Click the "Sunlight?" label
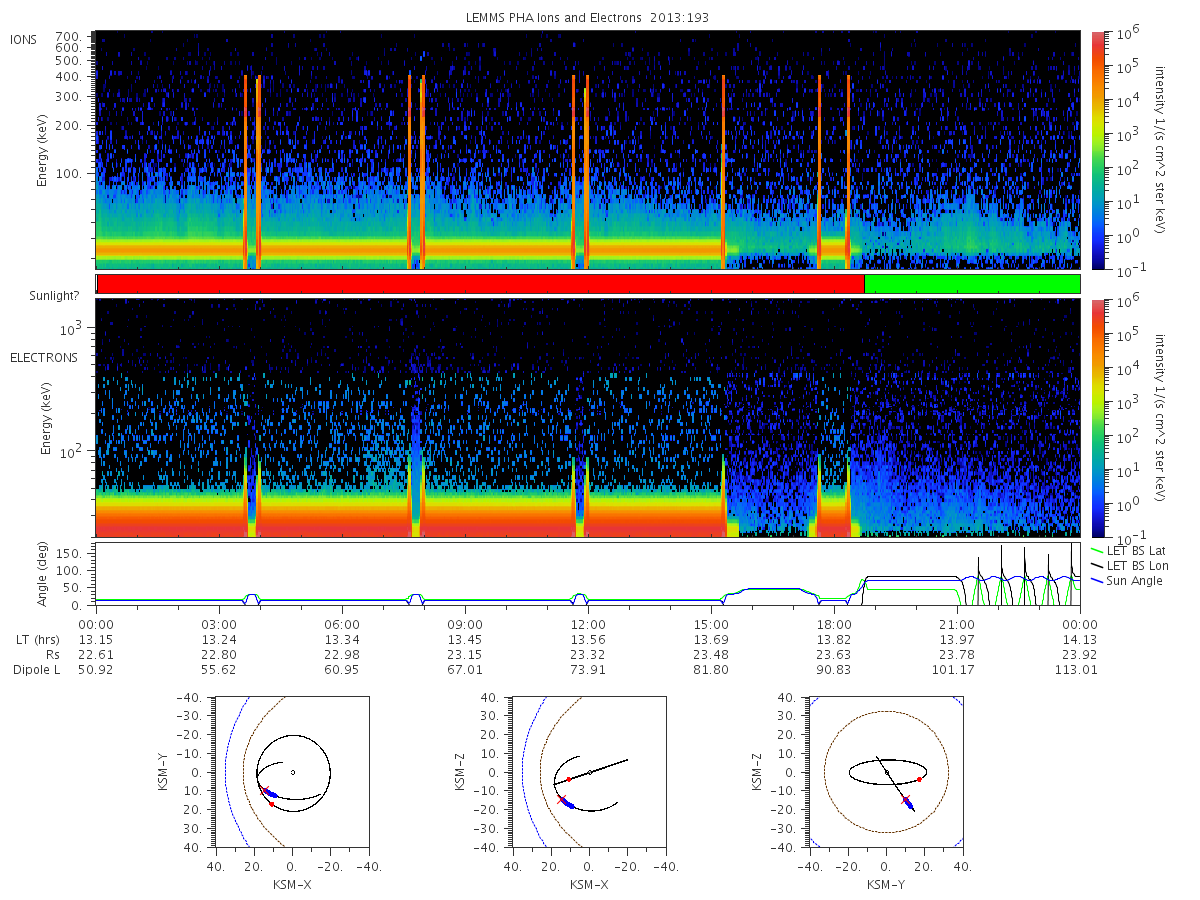1200x900 pixels. (56, 294)
